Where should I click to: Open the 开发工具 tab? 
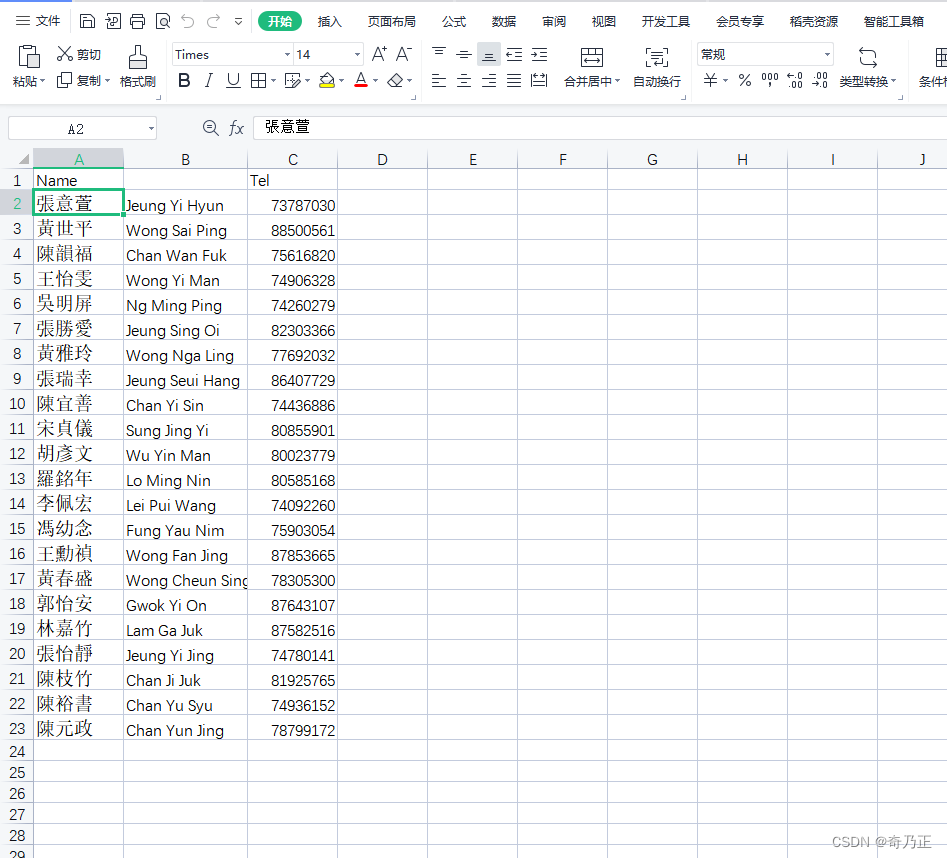tap(666, 22)
